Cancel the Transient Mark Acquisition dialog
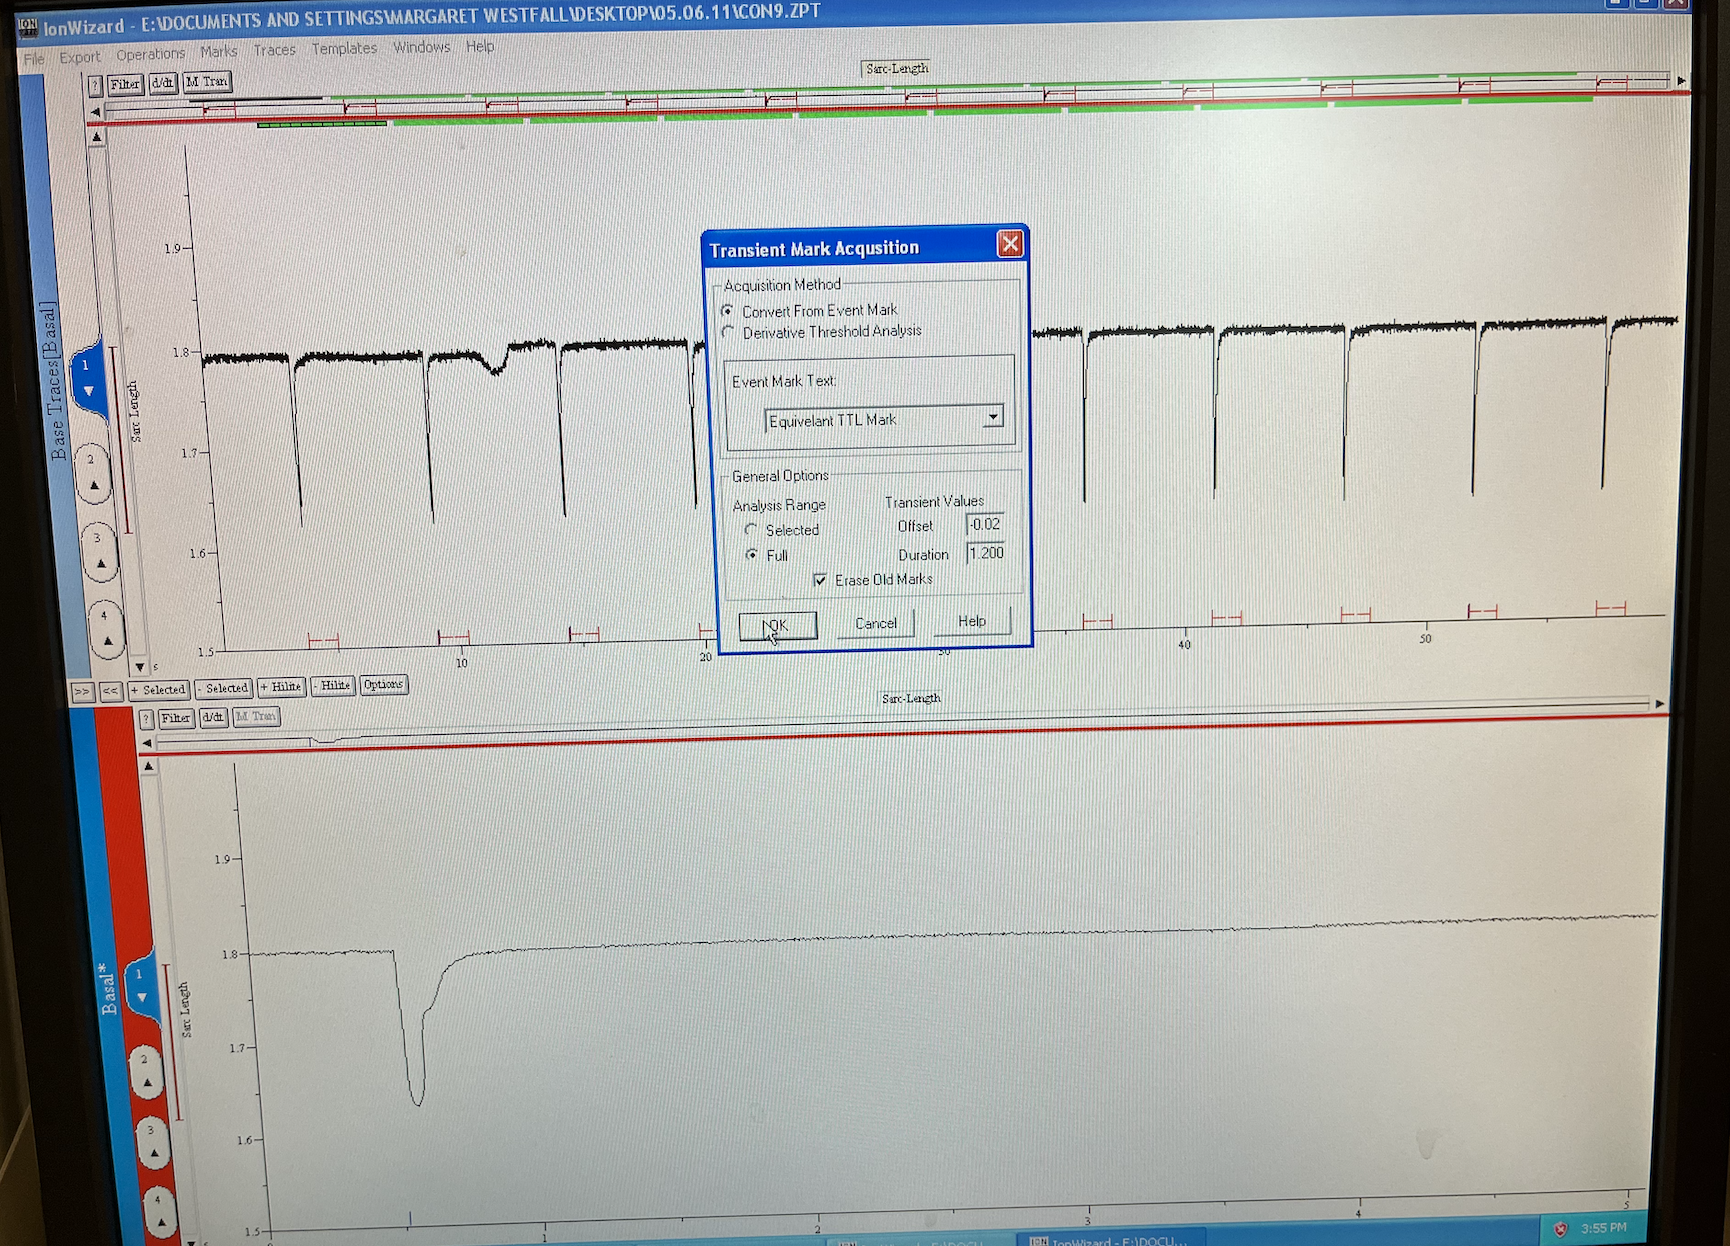The width and height of the screenshot is (1730, 1246). [875, 623]
